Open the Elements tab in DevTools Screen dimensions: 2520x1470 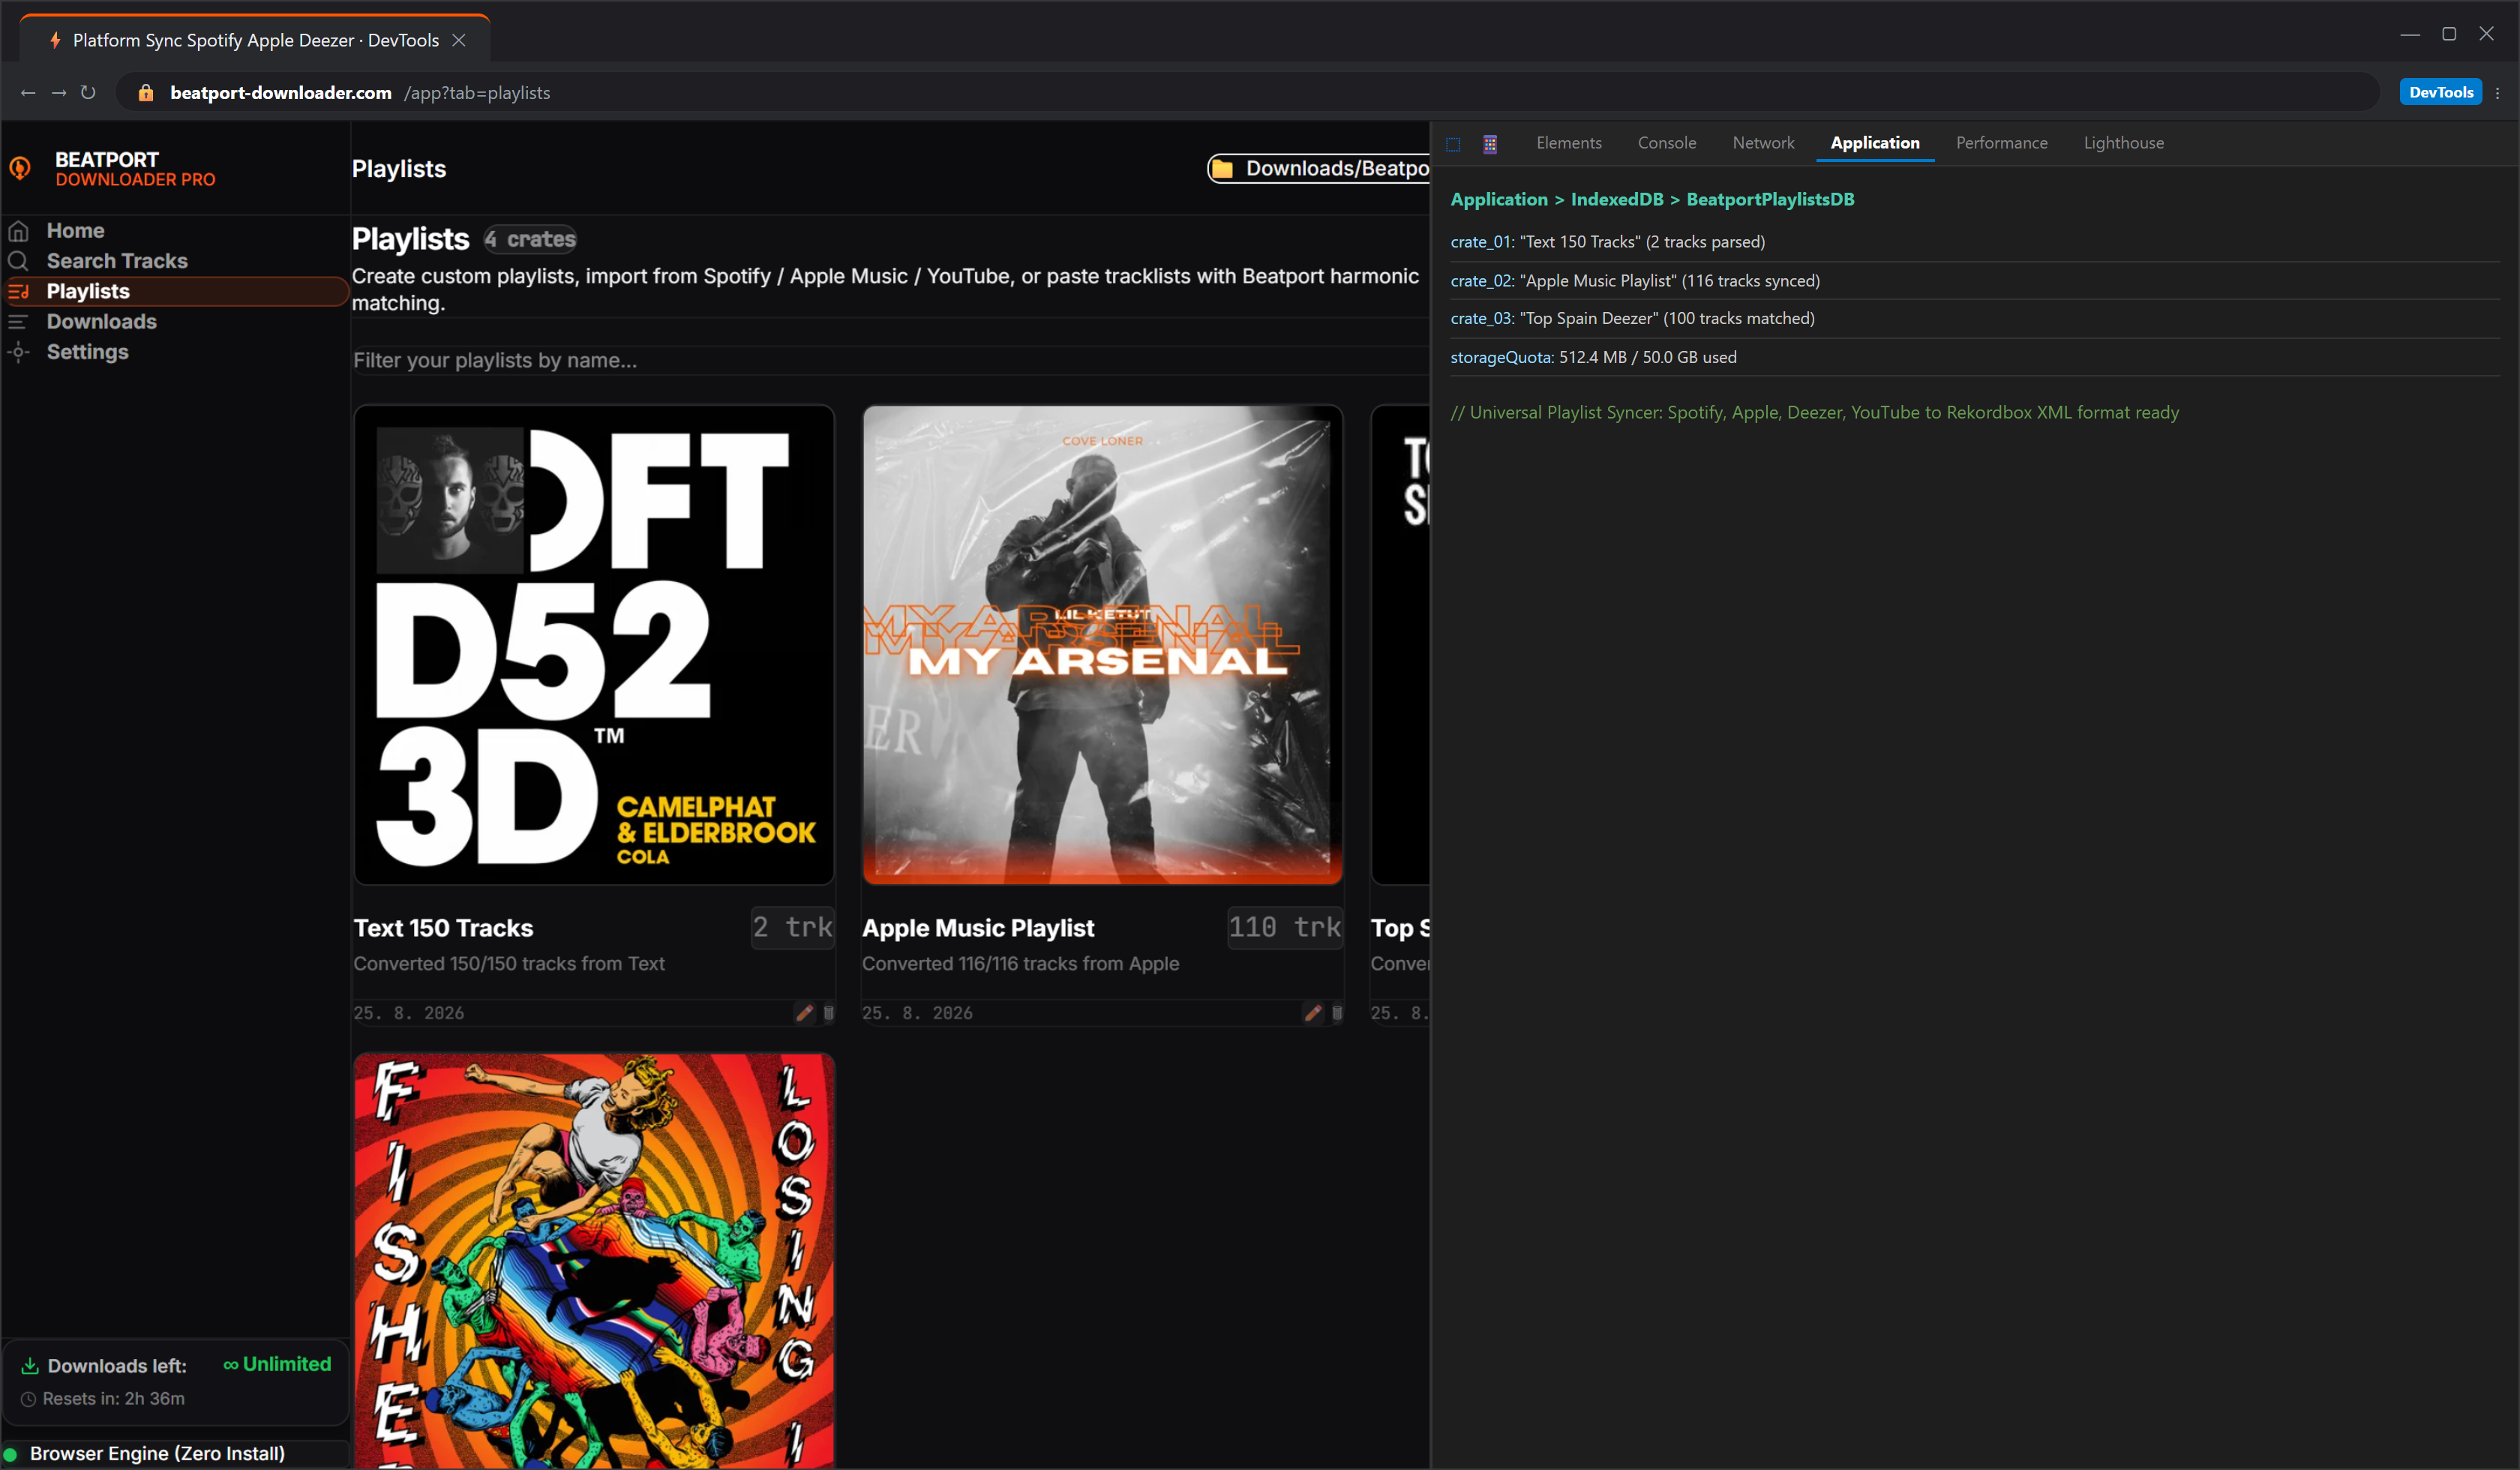[1568, 143]
